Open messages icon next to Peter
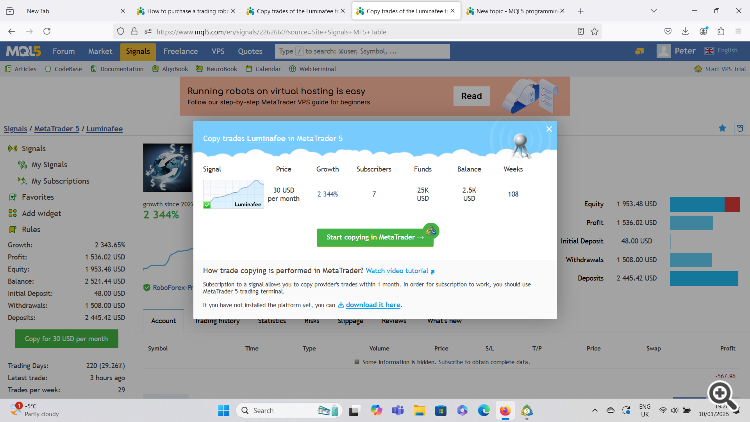 click(640, 51)
